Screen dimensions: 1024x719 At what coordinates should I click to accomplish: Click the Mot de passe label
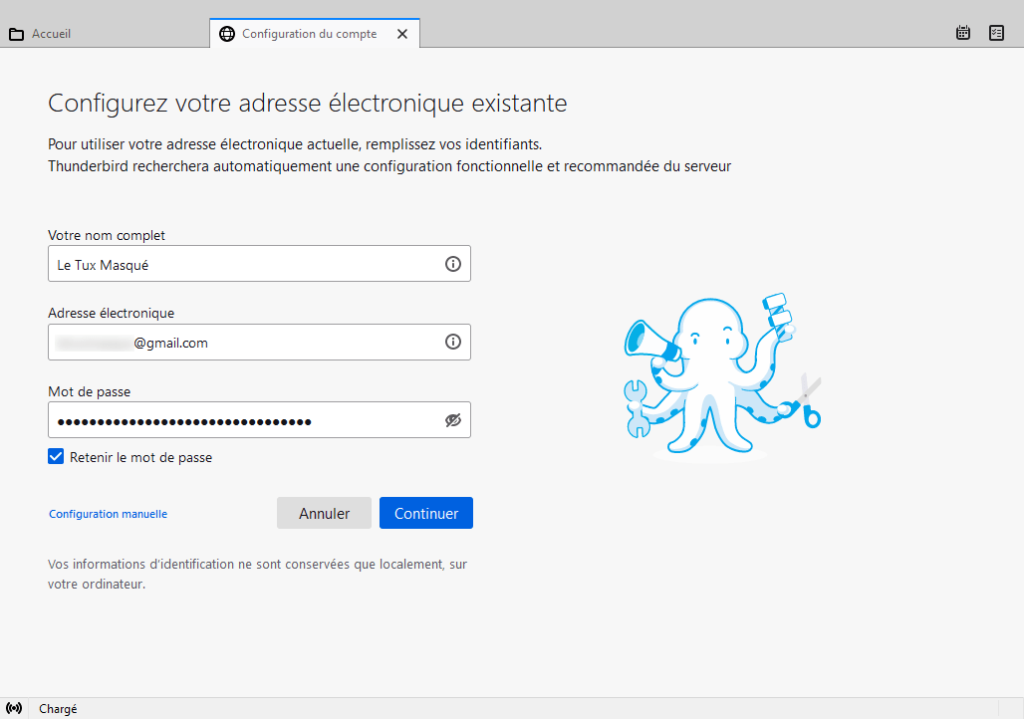click(89, 391)
